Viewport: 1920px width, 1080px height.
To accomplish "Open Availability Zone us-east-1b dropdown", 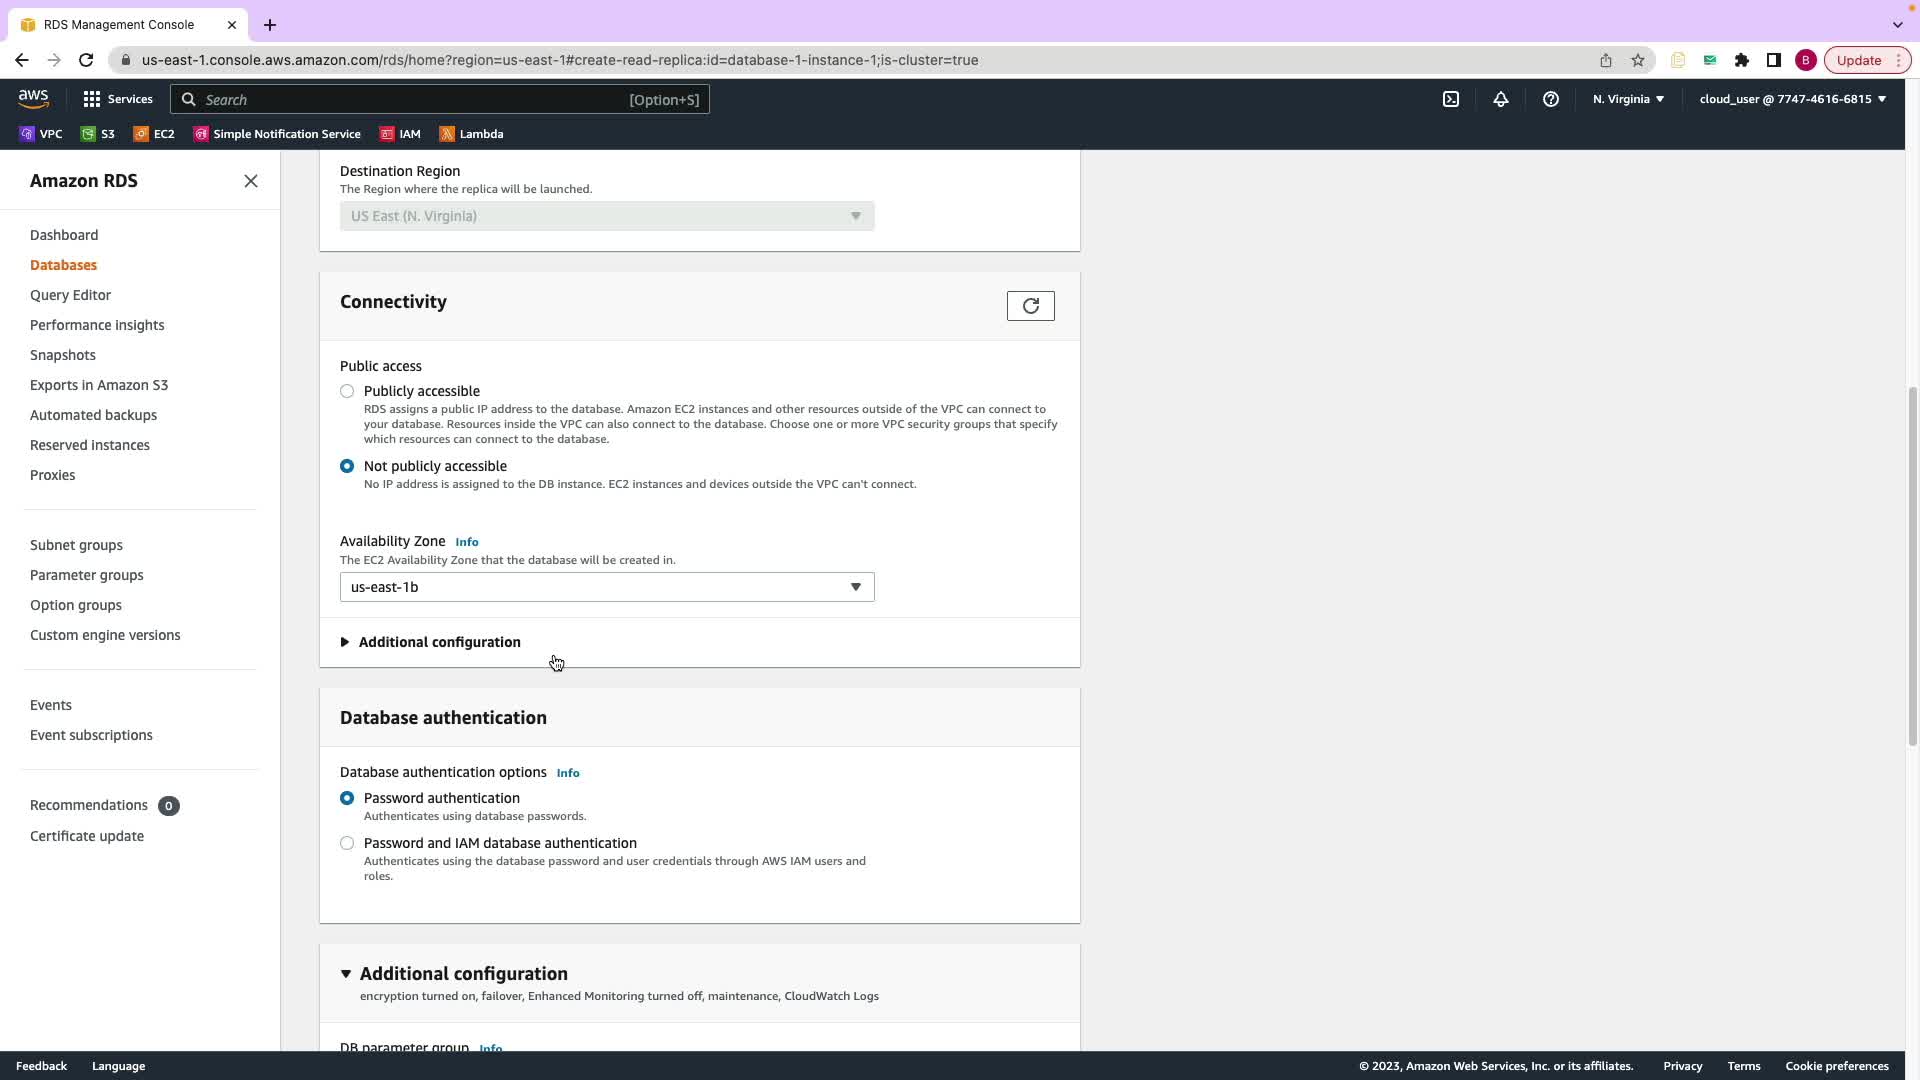I will click(x=606, y=587).
